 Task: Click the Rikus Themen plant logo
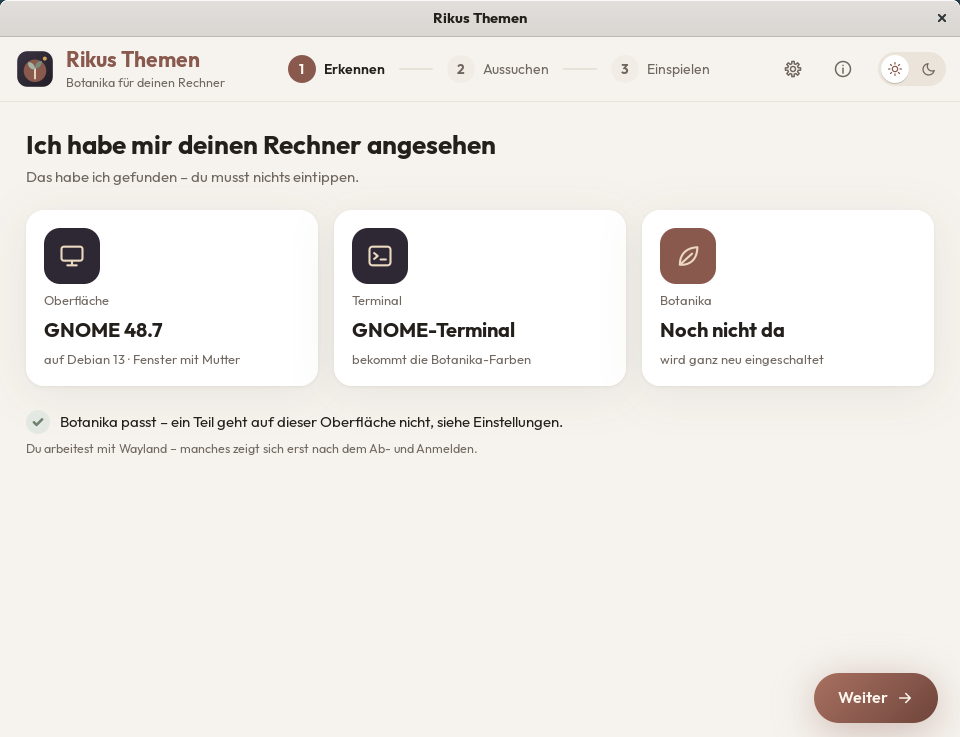[x=35, y=69]
